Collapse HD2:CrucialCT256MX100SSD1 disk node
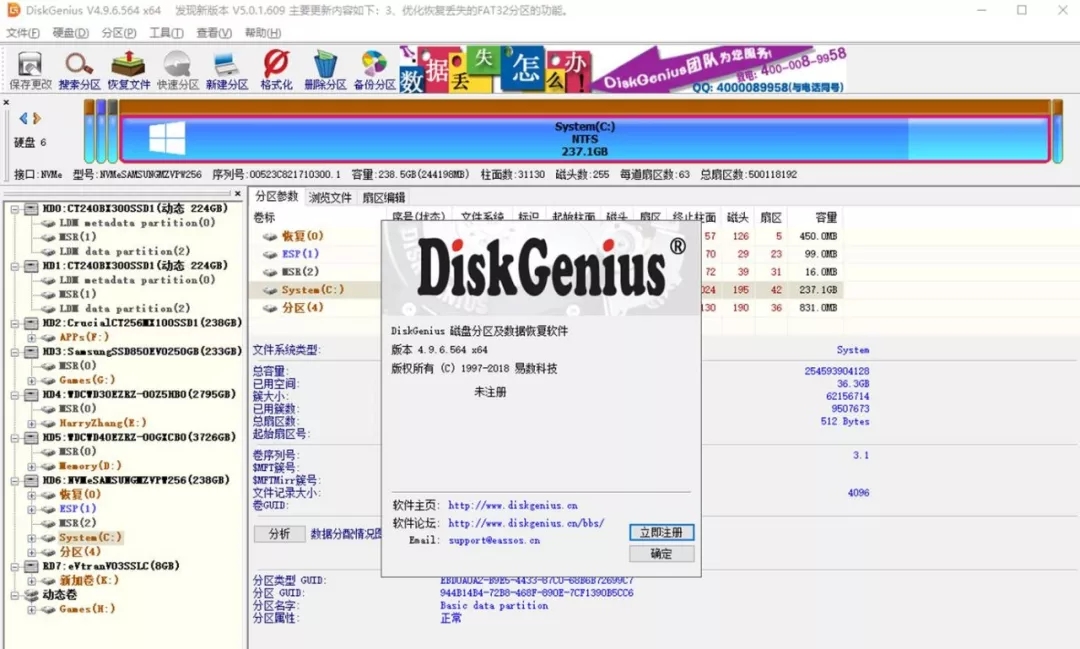 14,322
